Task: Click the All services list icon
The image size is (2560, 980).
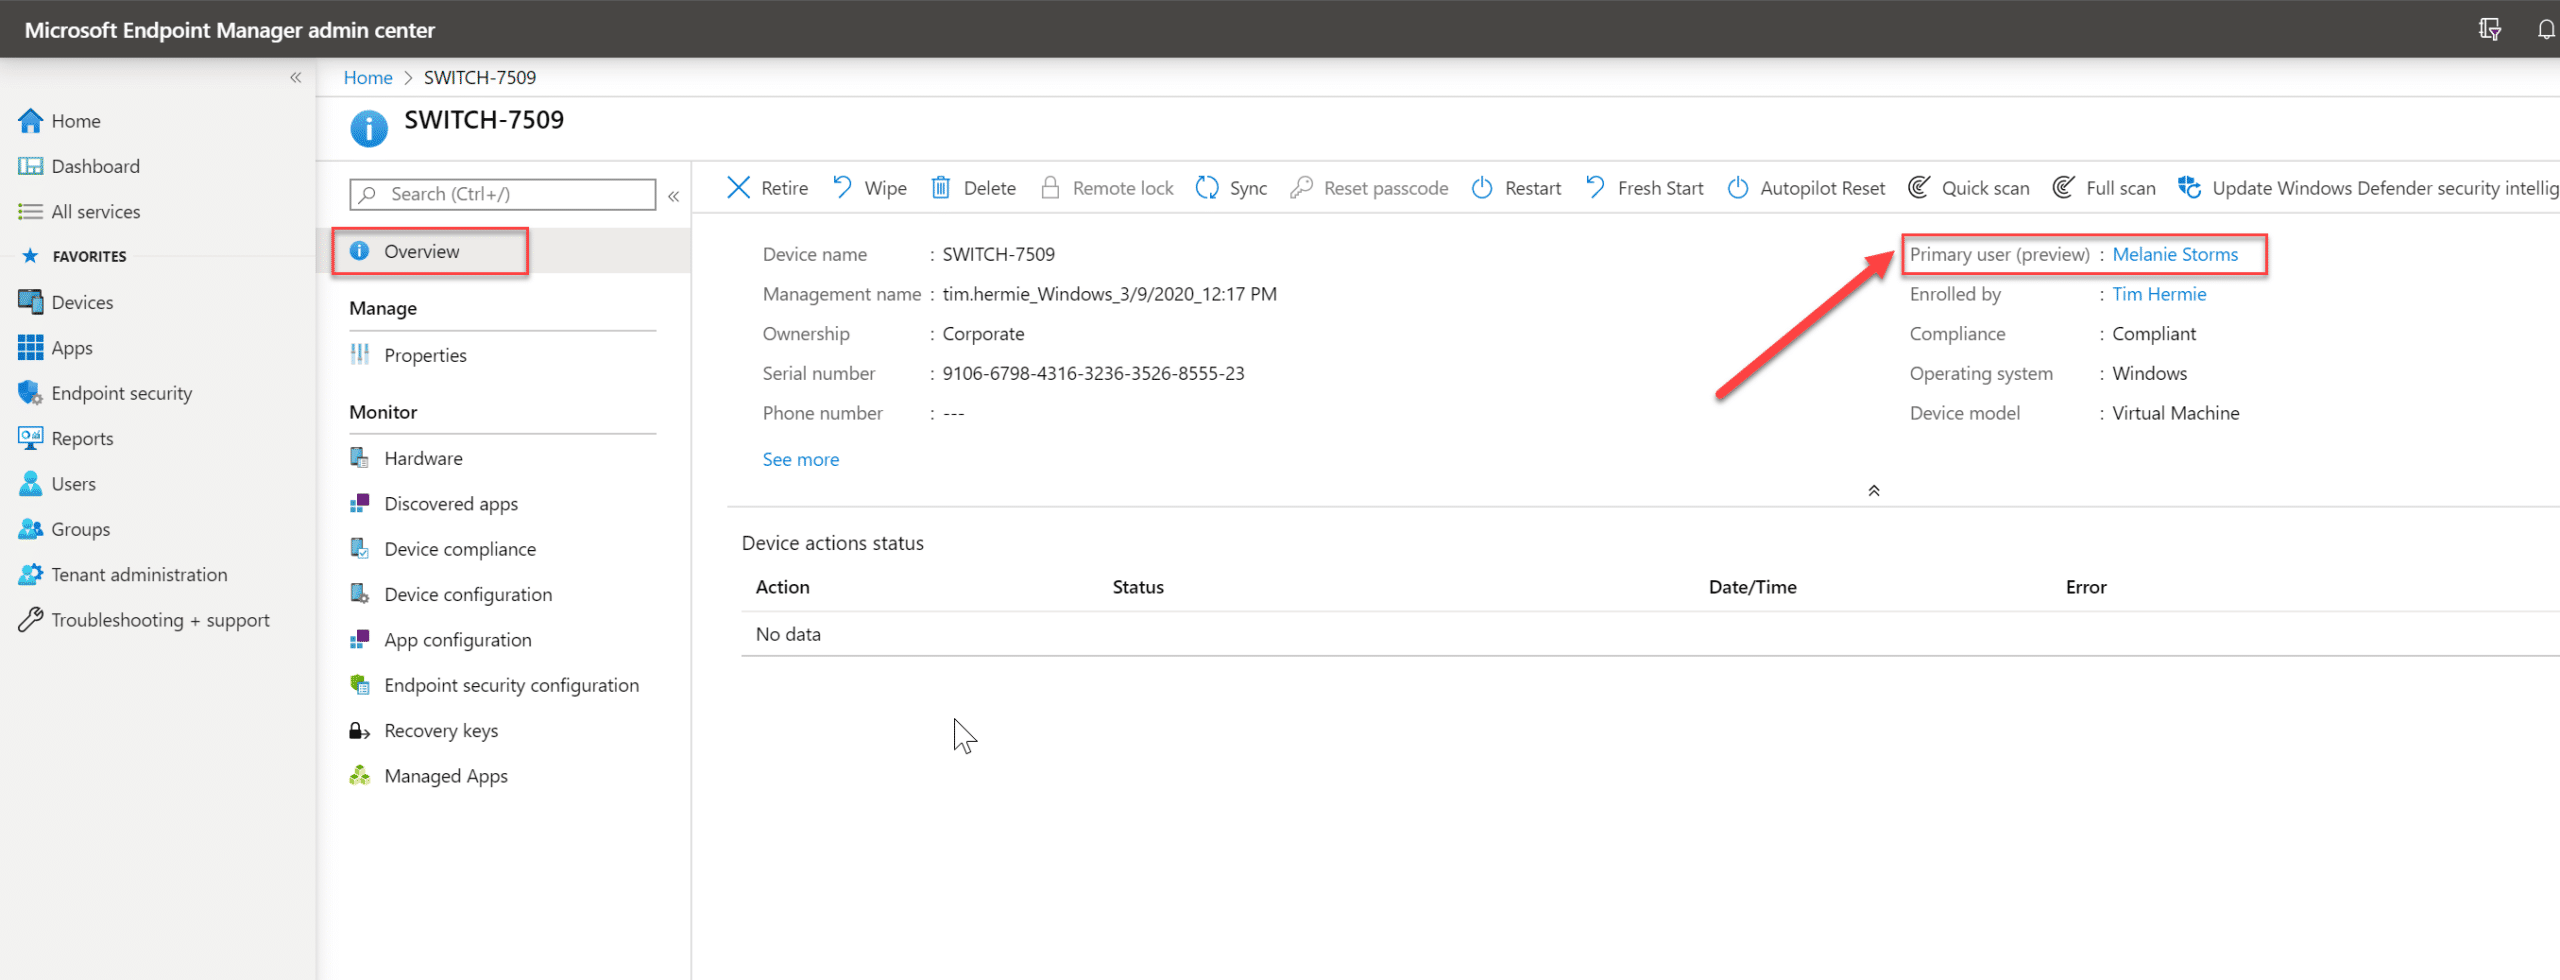Action: click(30, 212)
